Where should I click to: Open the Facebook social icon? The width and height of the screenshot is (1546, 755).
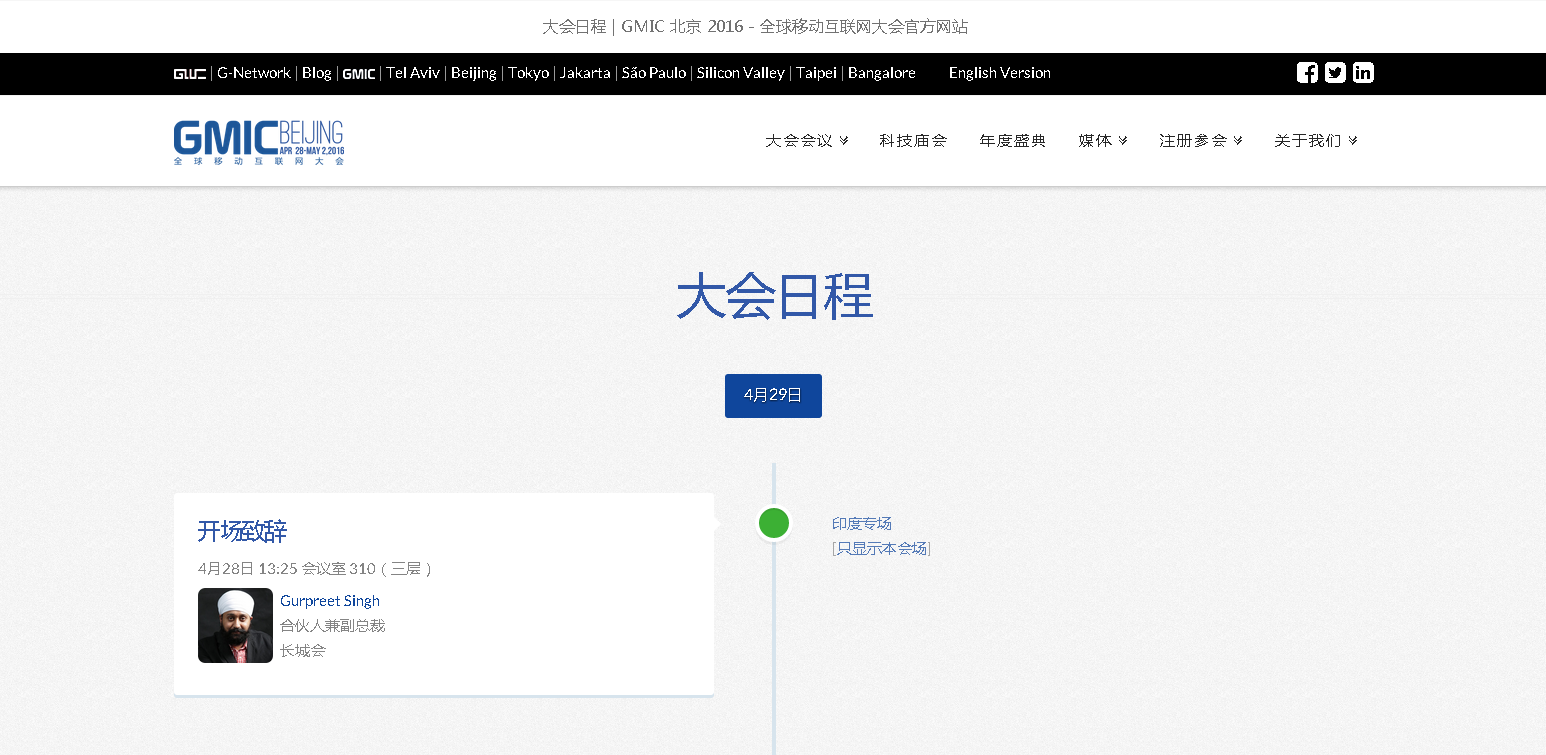click(x=1307, y=73)
